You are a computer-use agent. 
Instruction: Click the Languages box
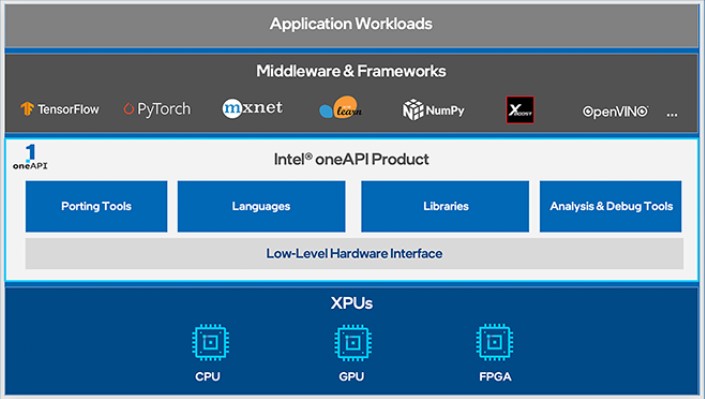click(261, 206)
